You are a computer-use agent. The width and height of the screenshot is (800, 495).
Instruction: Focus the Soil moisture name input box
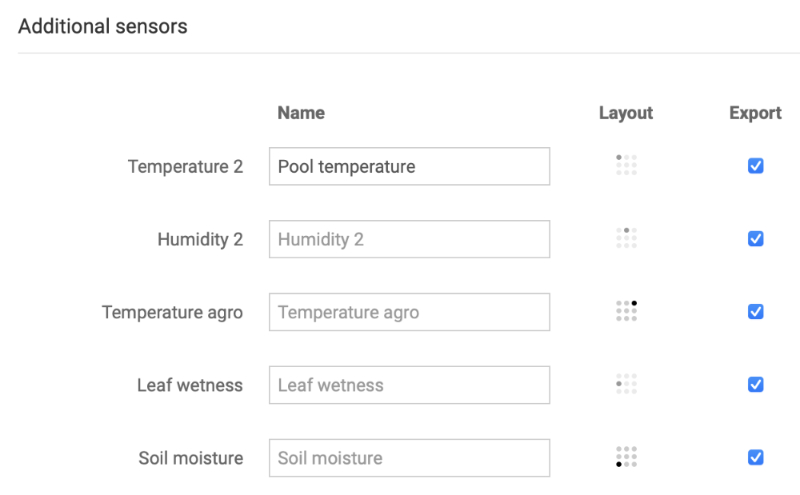click(x=409, y=458)
